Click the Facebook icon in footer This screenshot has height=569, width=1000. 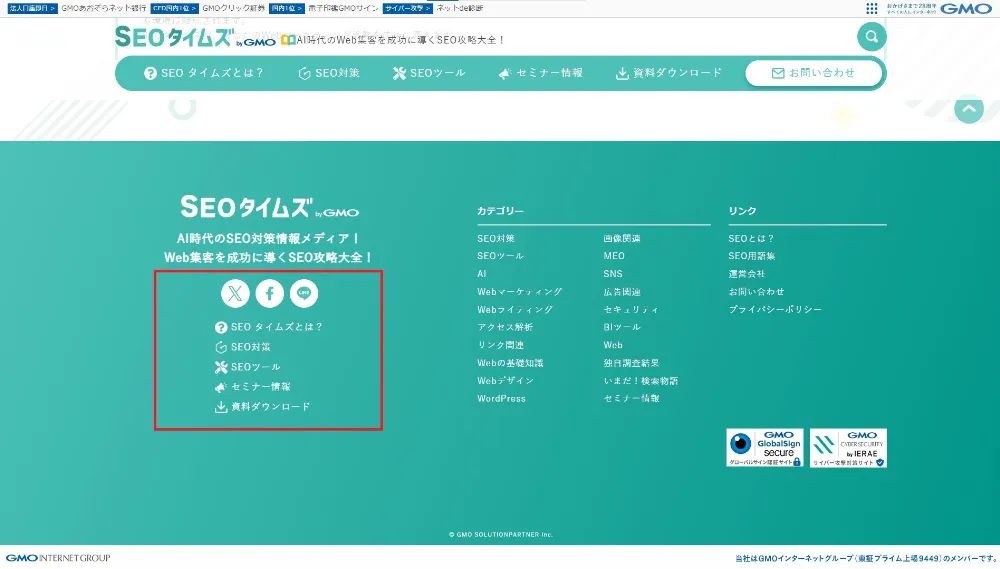tap(269, 293)
